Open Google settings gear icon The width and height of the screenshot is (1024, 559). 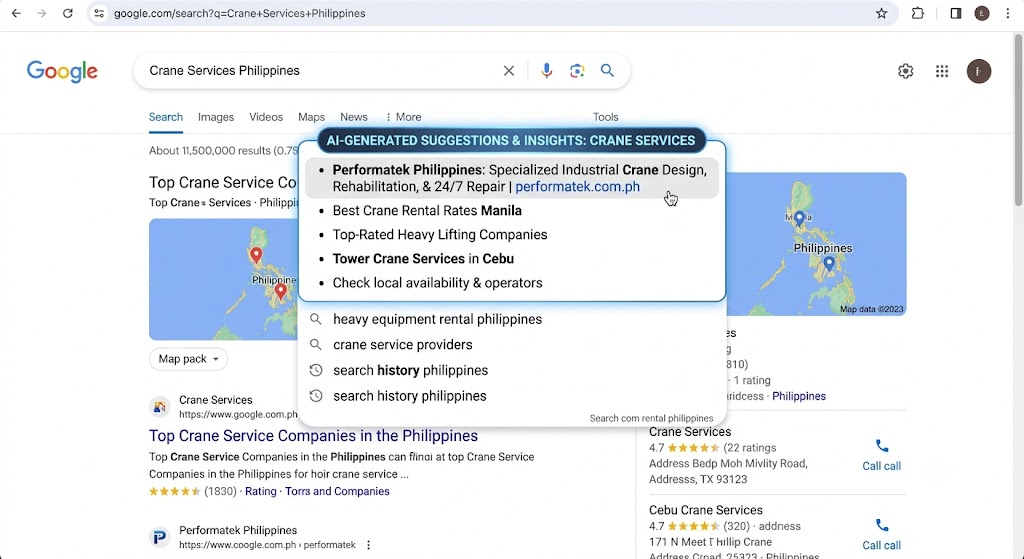point(905,71)
